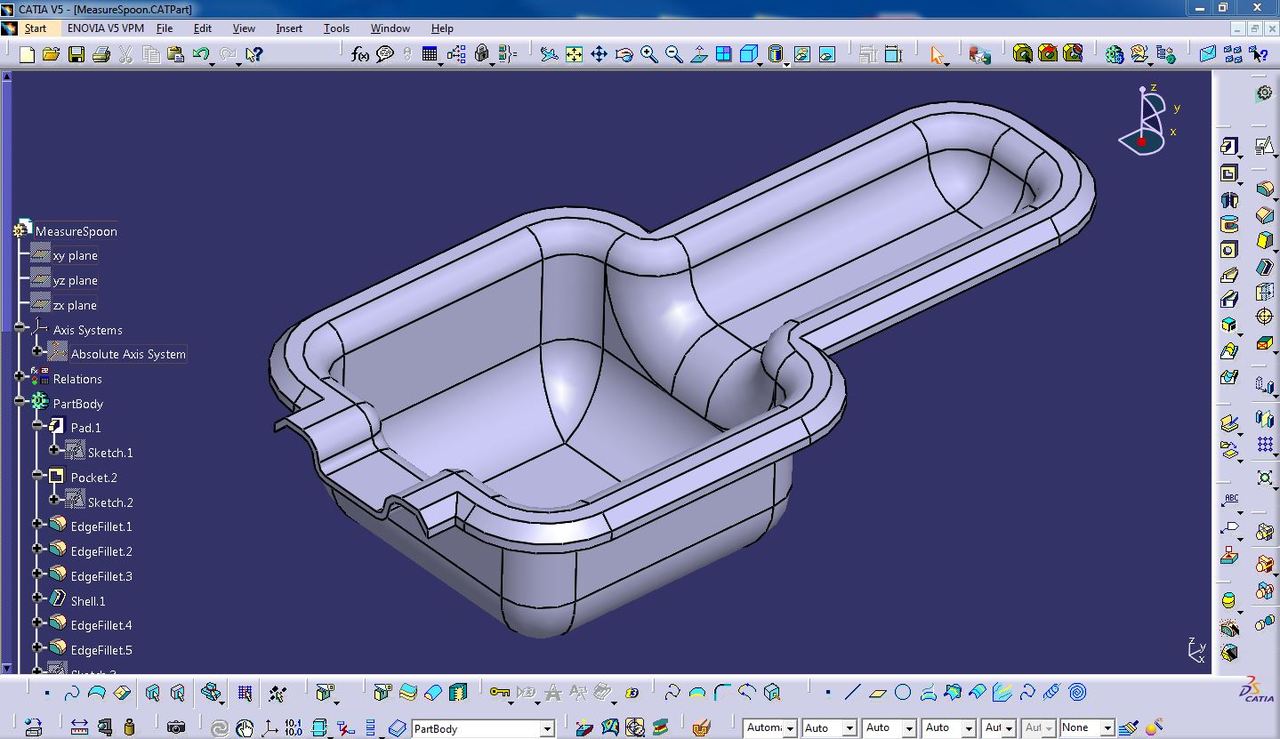Viewport: 1280px width, 739px height.
Task: Select the zx plane in the tree
Action: tap(75, 305)
